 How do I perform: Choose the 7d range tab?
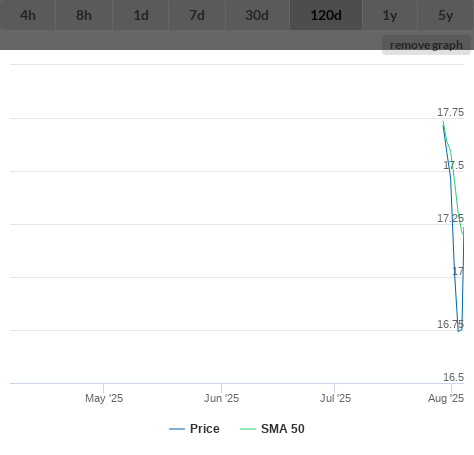(197, 15)
